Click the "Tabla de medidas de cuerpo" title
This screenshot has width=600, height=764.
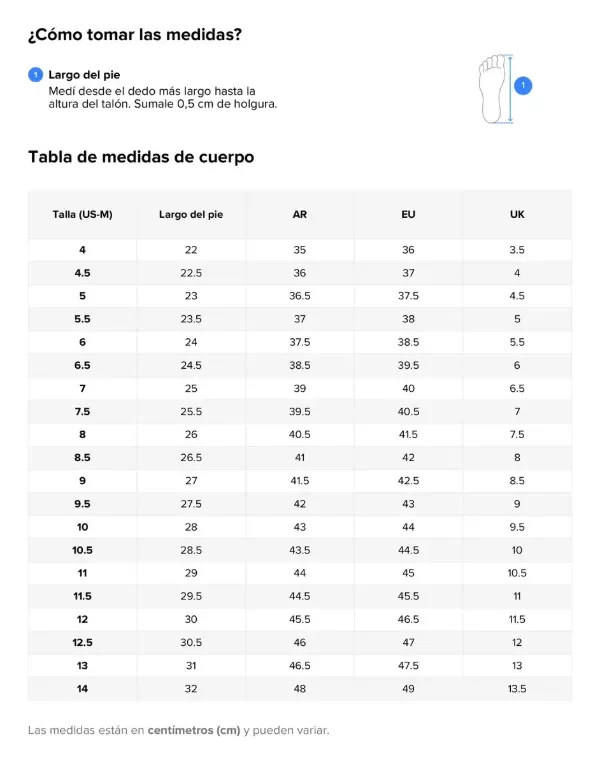(141, 157)
